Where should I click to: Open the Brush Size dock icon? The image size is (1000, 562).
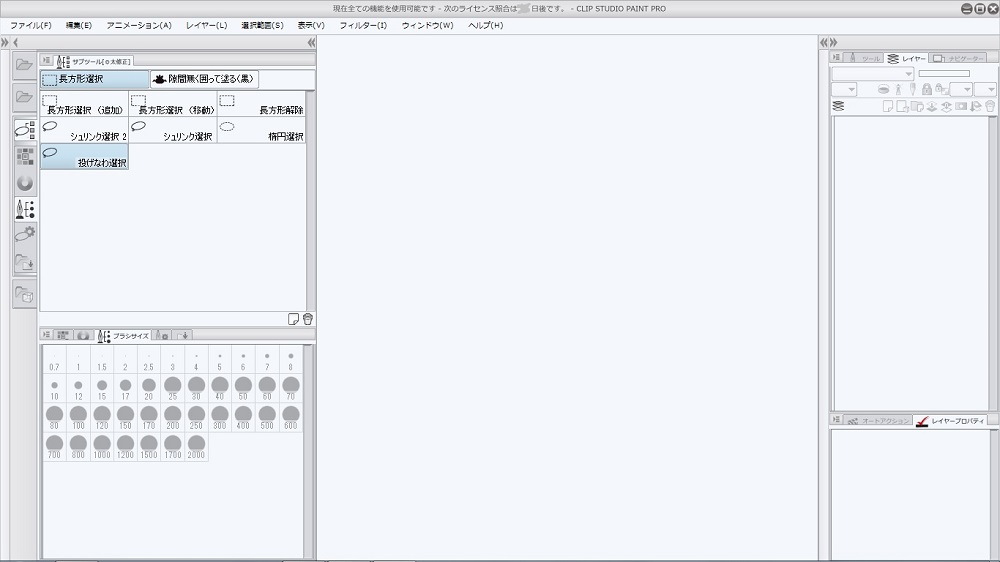pos(25,209)
